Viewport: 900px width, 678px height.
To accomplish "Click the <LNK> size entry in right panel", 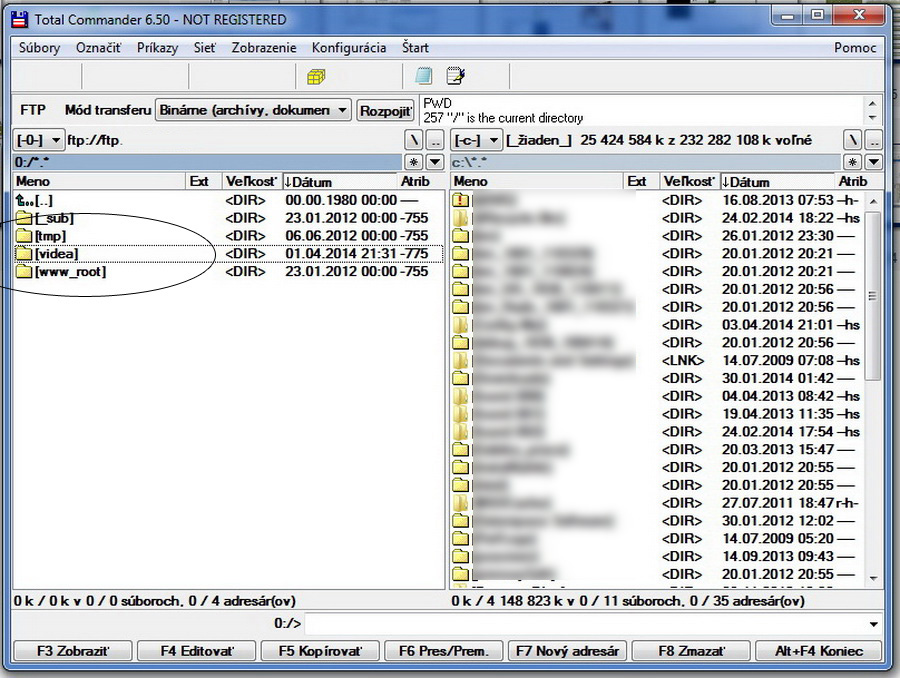I will click(x=682, y=361).
